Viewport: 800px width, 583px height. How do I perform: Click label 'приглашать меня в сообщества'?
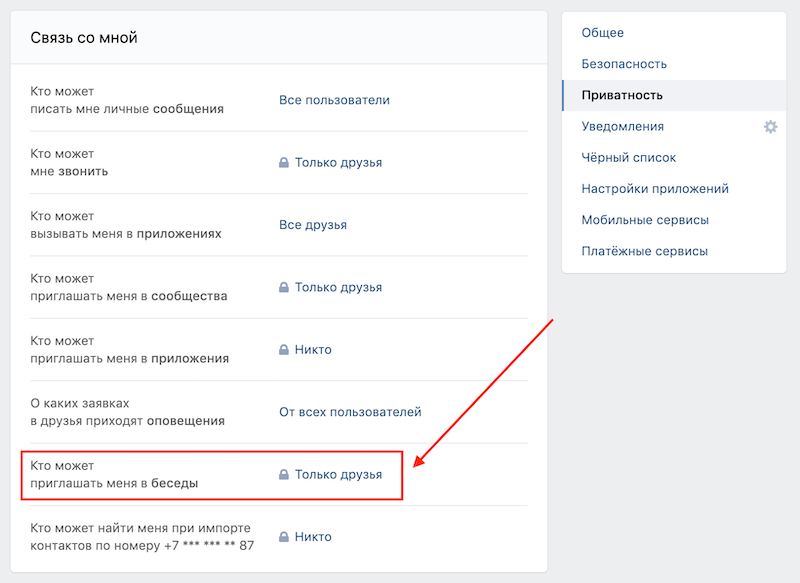click(x=129, y=296)
